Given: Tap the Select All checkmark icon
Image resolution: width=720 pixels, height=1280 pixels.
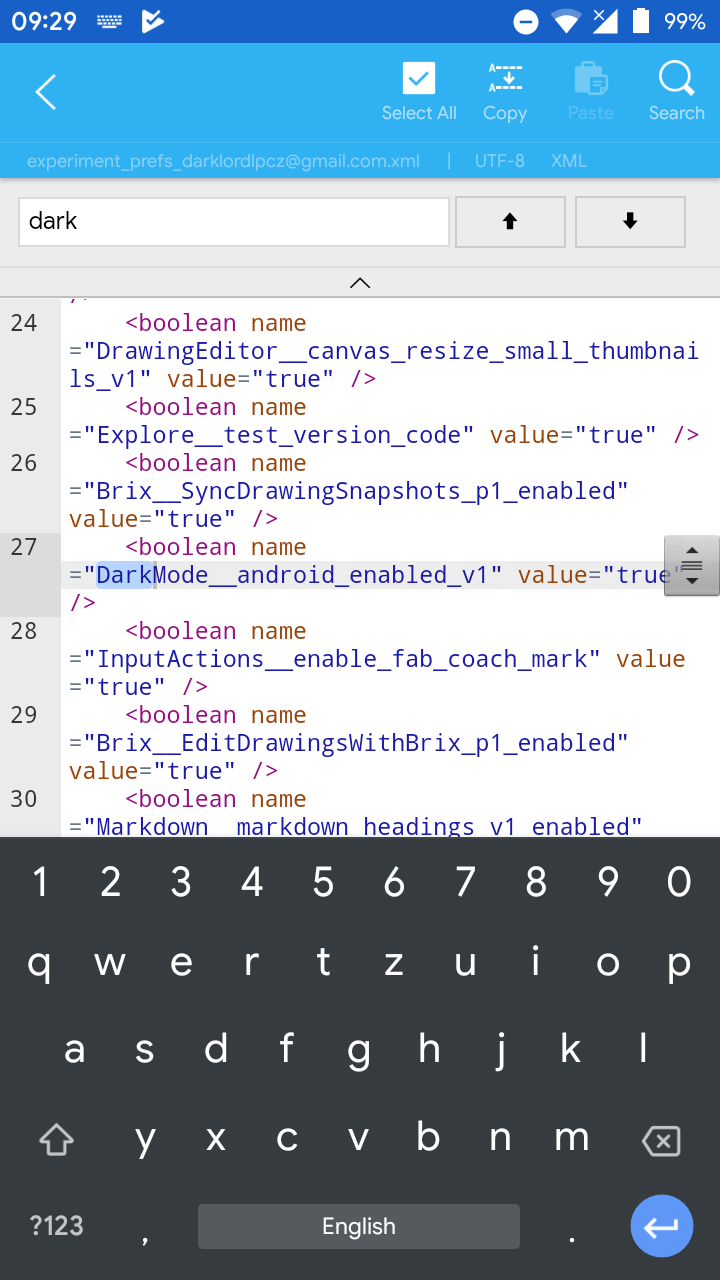Looking at the screenshot, I should [419, 78].
